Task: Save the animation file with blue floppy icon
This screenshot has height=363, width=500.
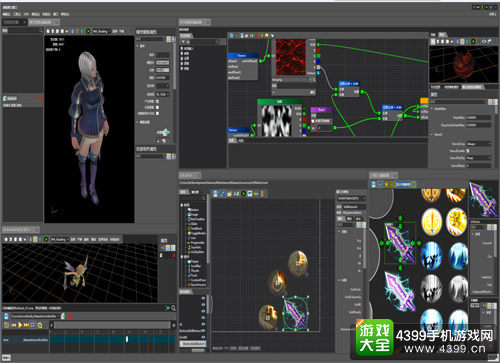Action: coord(6,316)
